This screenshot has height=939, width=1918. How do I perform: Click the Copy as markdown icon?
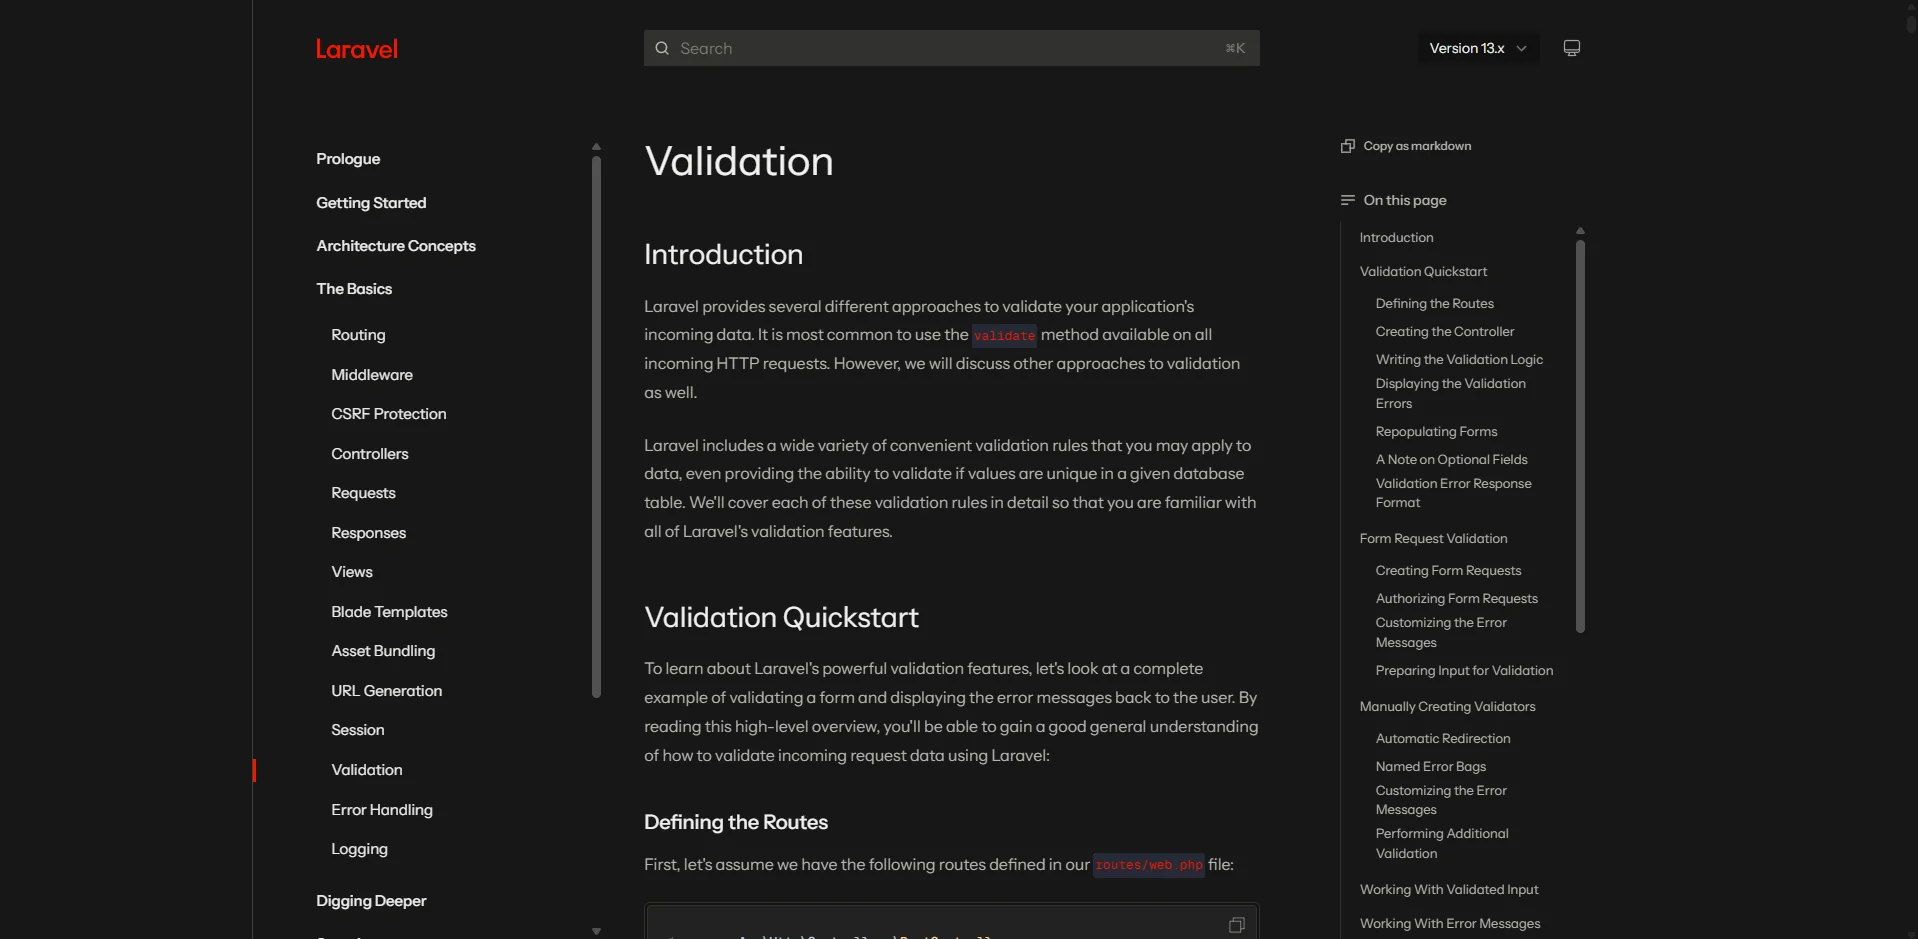click(1348, 146)
